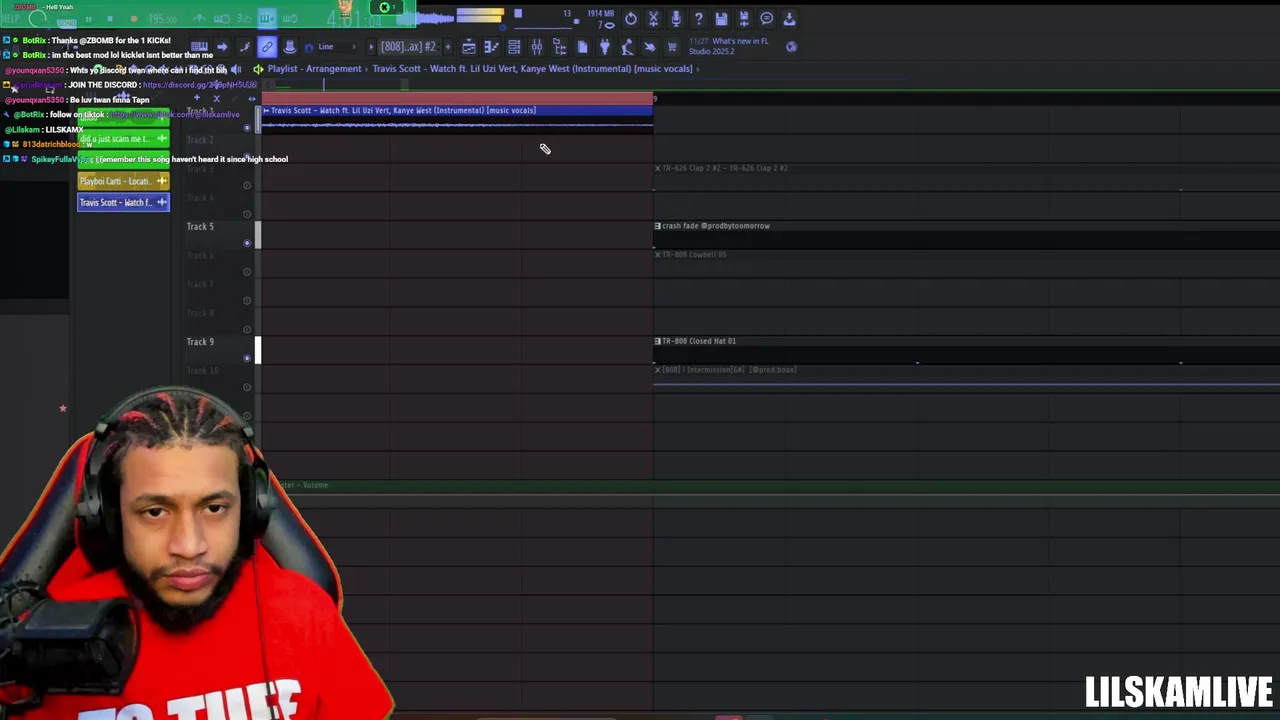
Task: Open the discord.gg link in chat
Action: (200, 85)
